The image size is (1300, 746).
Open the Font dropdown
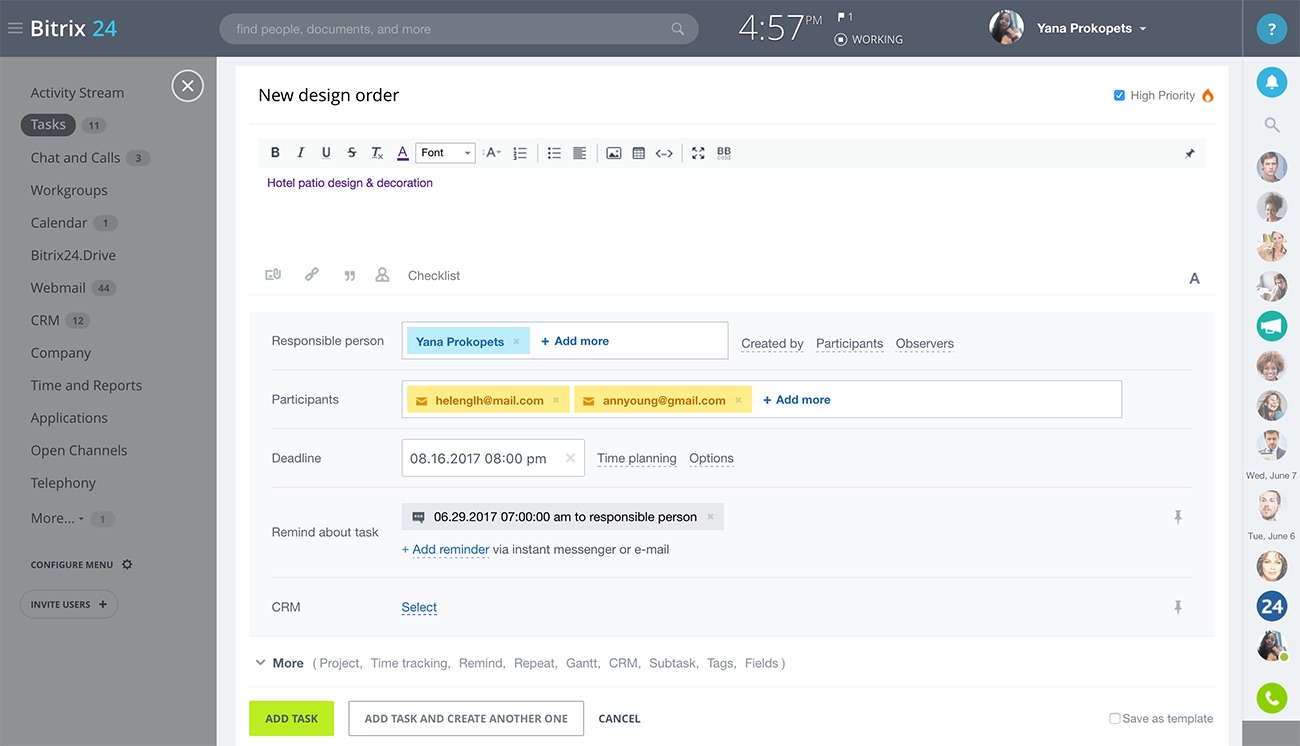coord(444,152)
